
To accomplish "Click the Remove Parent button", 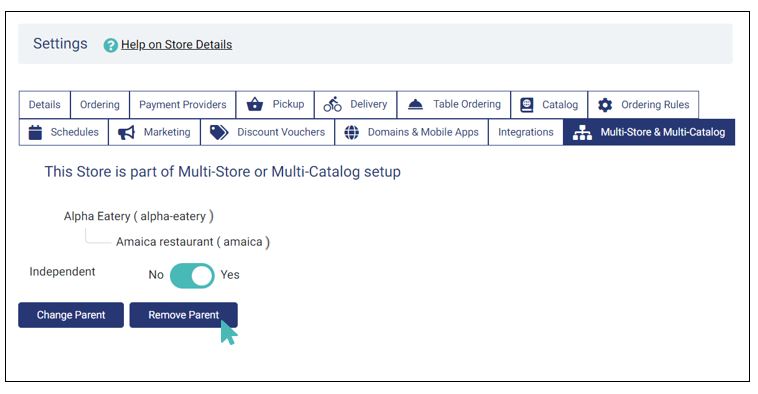I will (183, 315).
